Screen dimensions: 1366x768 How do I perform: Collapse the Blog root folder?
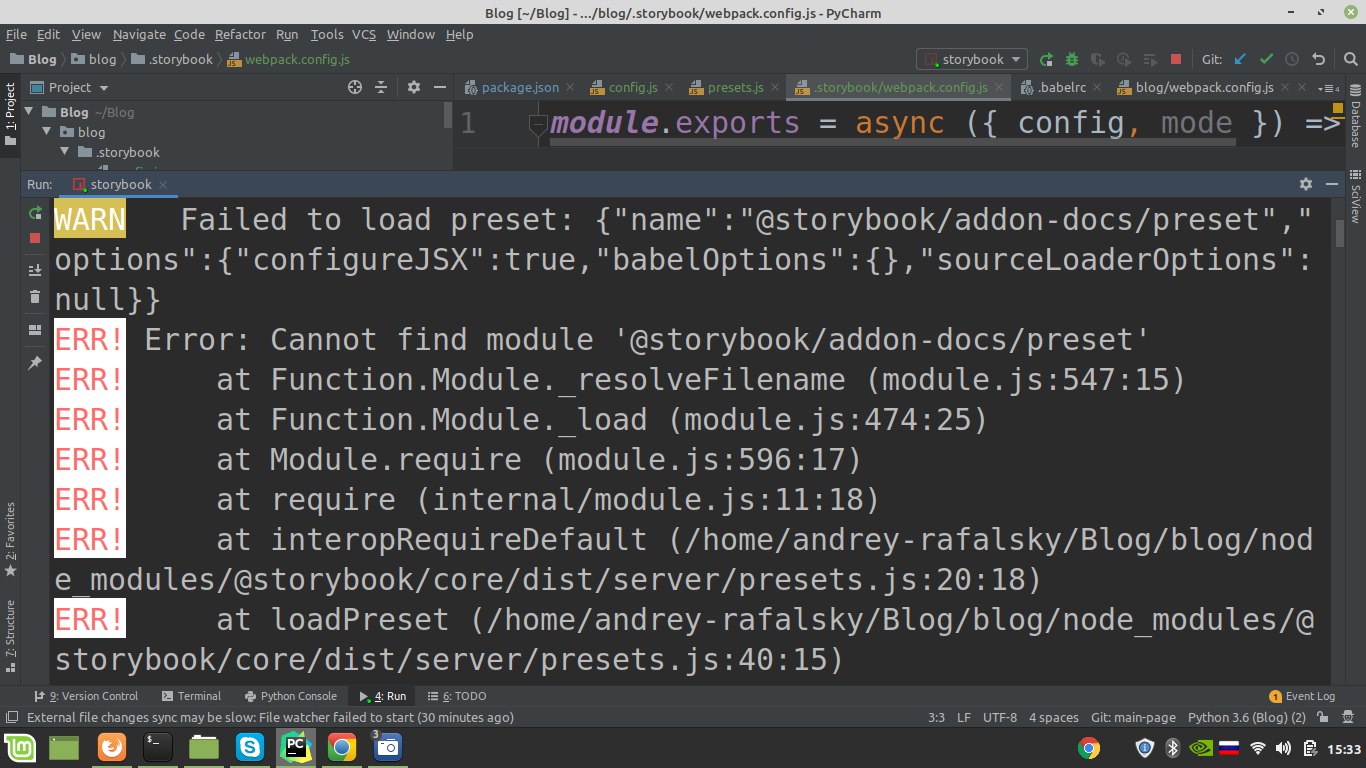click(x=29, y=112)
